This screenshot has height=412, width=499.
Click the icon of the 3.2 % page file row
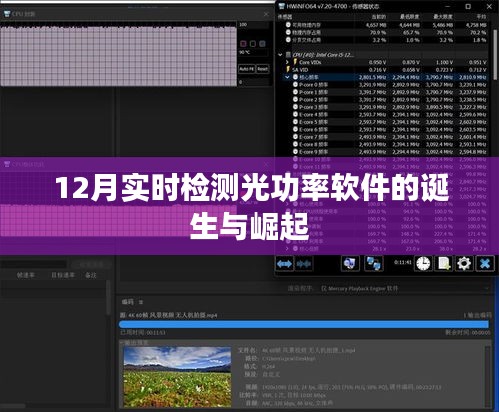(x=288, y=40)
